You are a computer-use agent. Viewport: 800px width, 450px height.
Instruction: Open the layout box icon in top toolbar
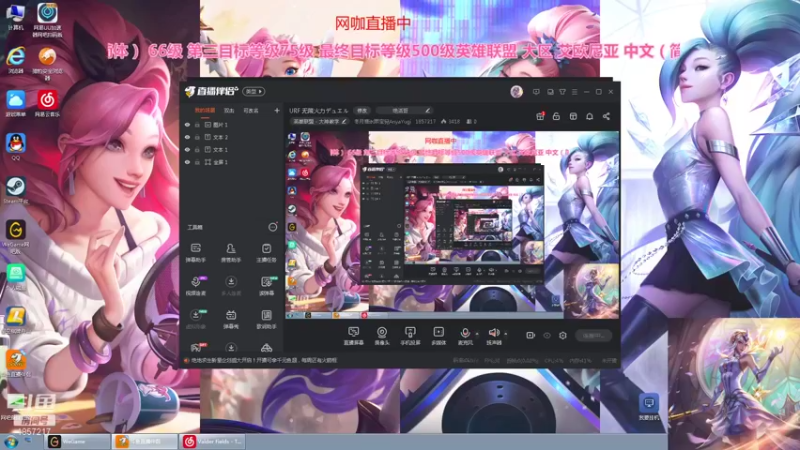coord(573,116)
